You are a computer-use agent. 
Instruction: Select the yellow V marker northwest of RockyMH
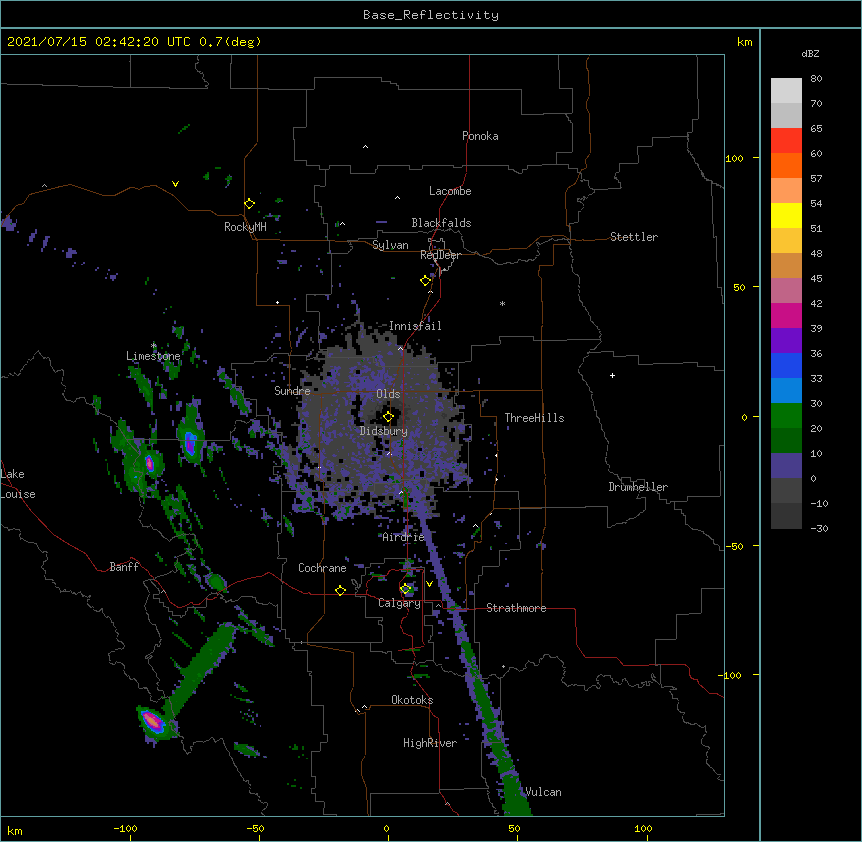(175, 184)
